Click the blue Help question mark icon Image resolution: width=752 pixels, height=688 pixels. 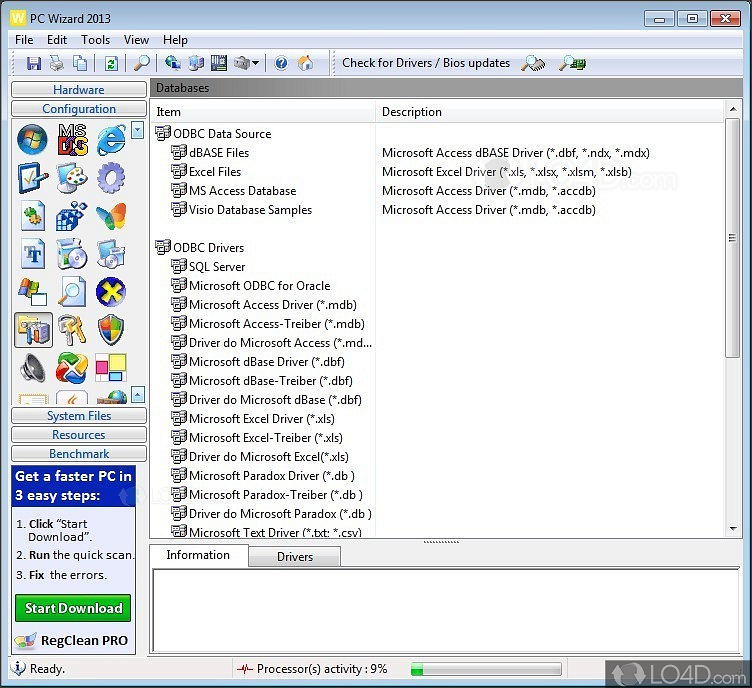[282, 63]
